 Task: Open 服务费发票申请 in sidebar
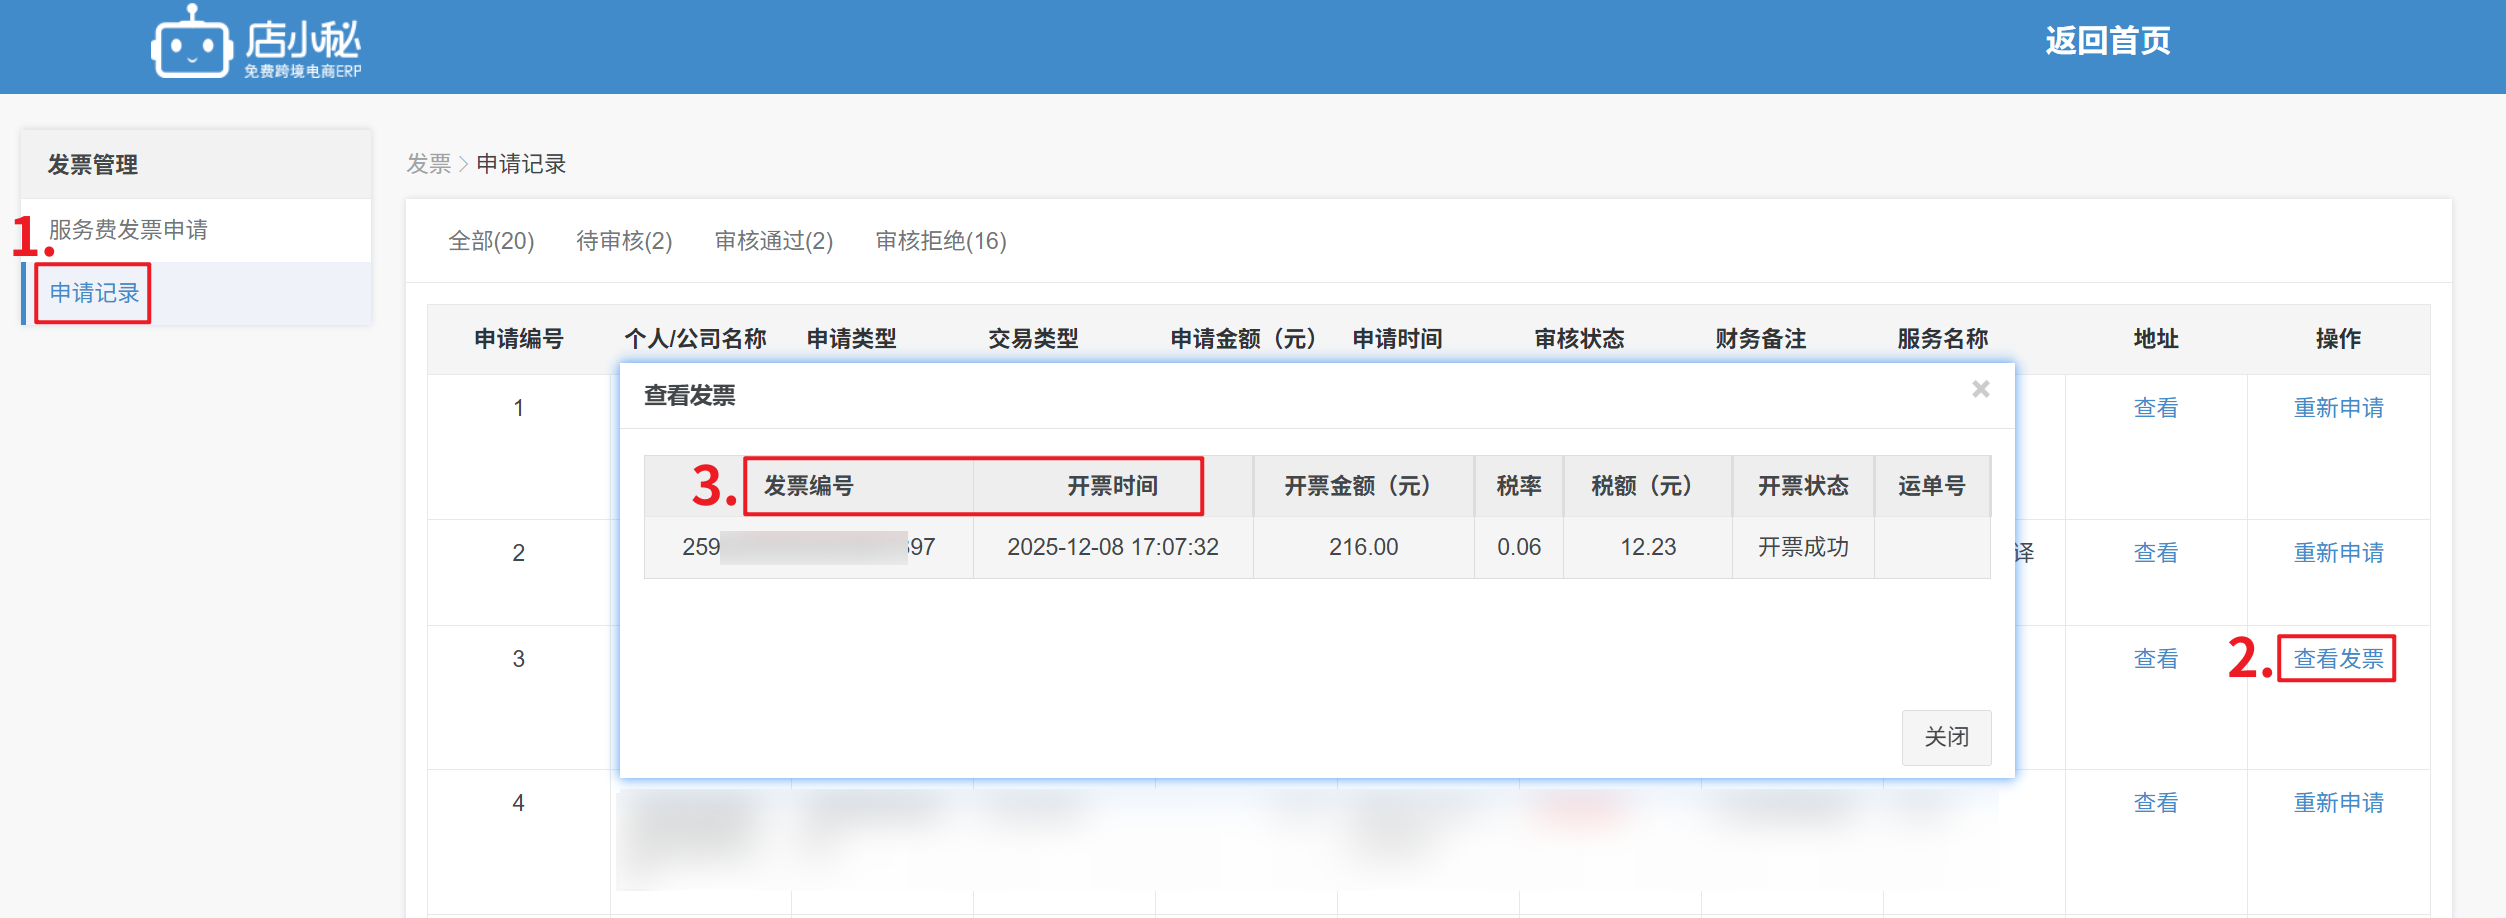(128, 230)
